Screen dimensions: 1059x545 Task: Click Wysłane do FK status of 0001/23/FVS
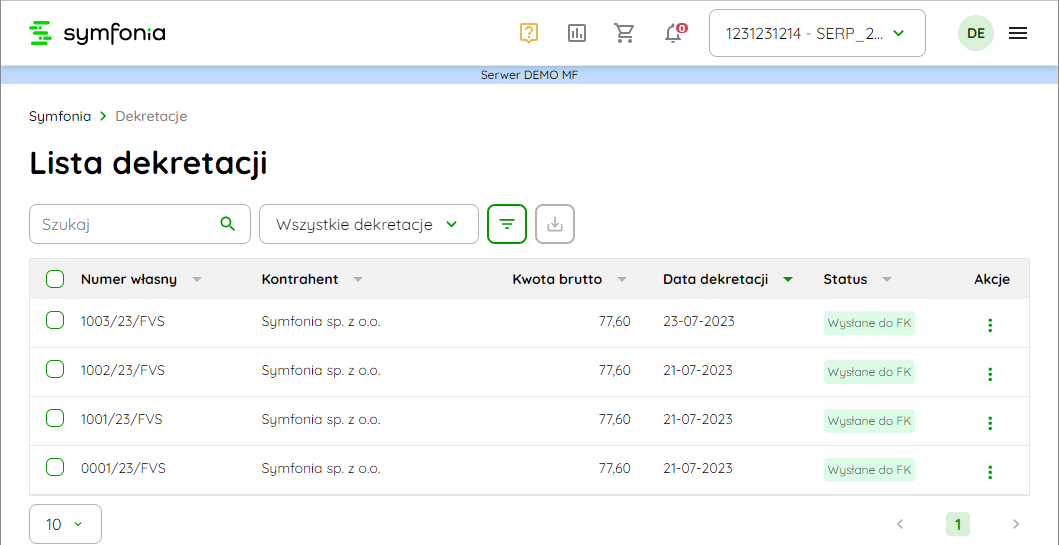tap(869, 470)
